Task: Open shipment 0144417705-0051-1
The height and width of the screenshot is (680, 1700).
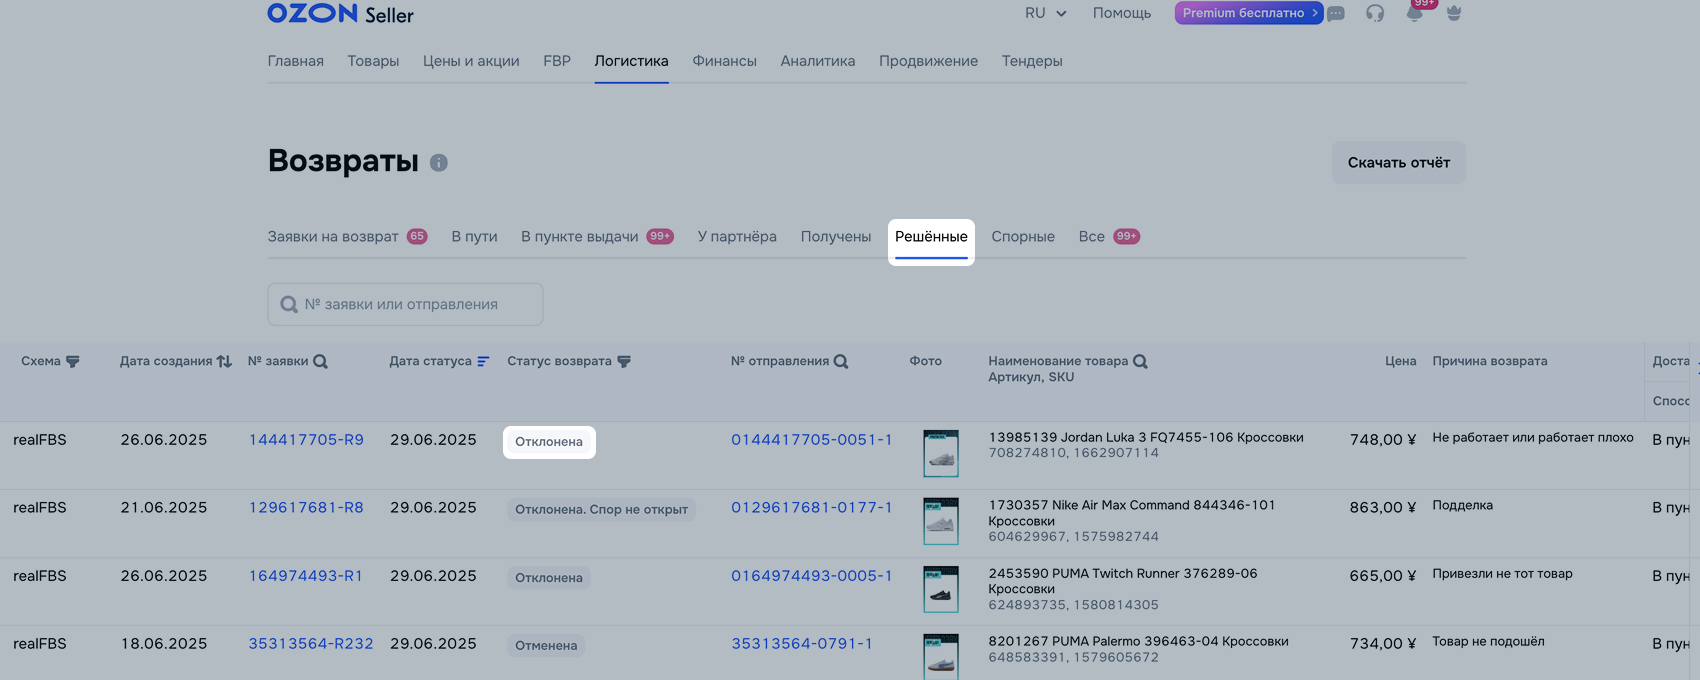Action: (812, 440)
